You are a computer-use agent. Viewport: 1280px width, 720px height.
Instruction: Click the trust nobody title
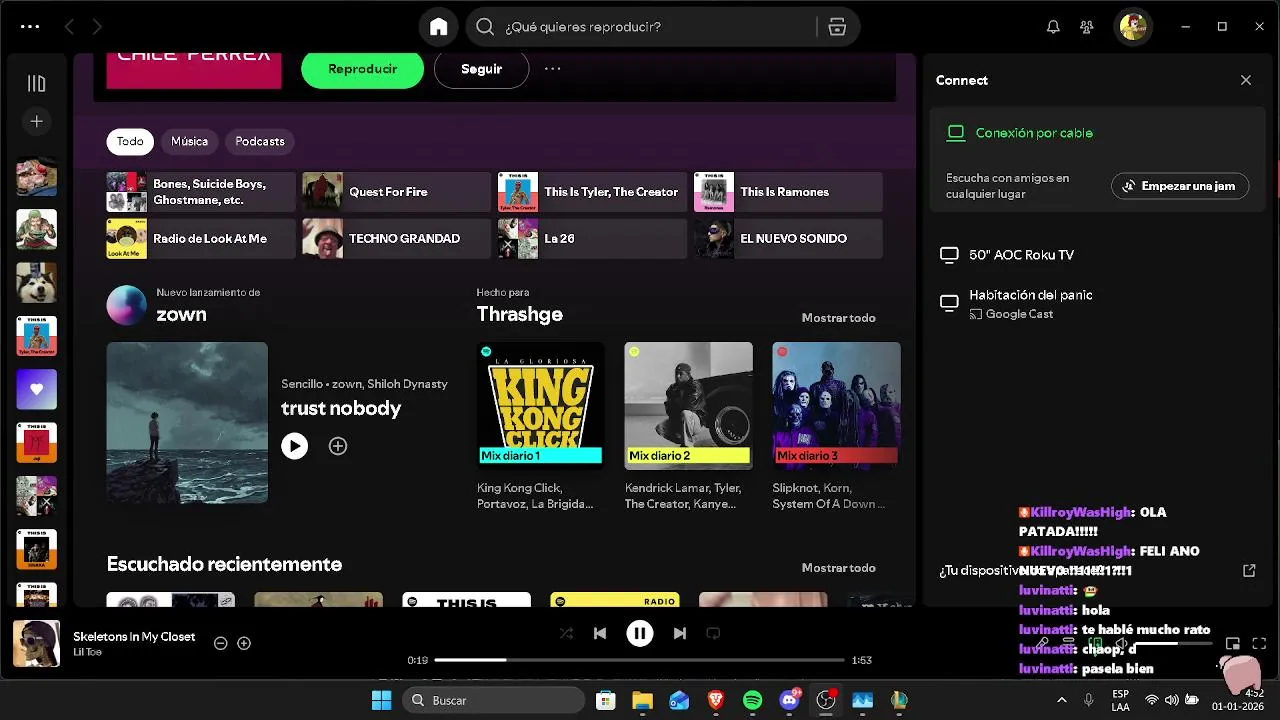coord(341,408)
